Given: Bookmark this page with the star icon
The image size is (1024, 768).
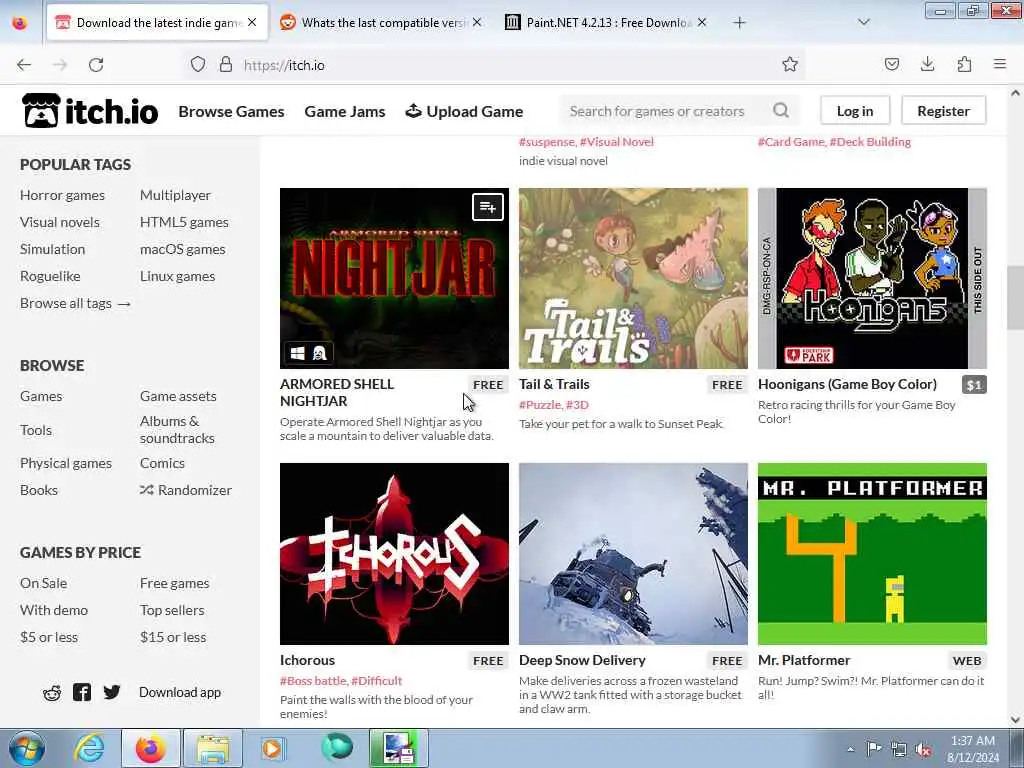Looking at the screenshot, I should (790, 65).
